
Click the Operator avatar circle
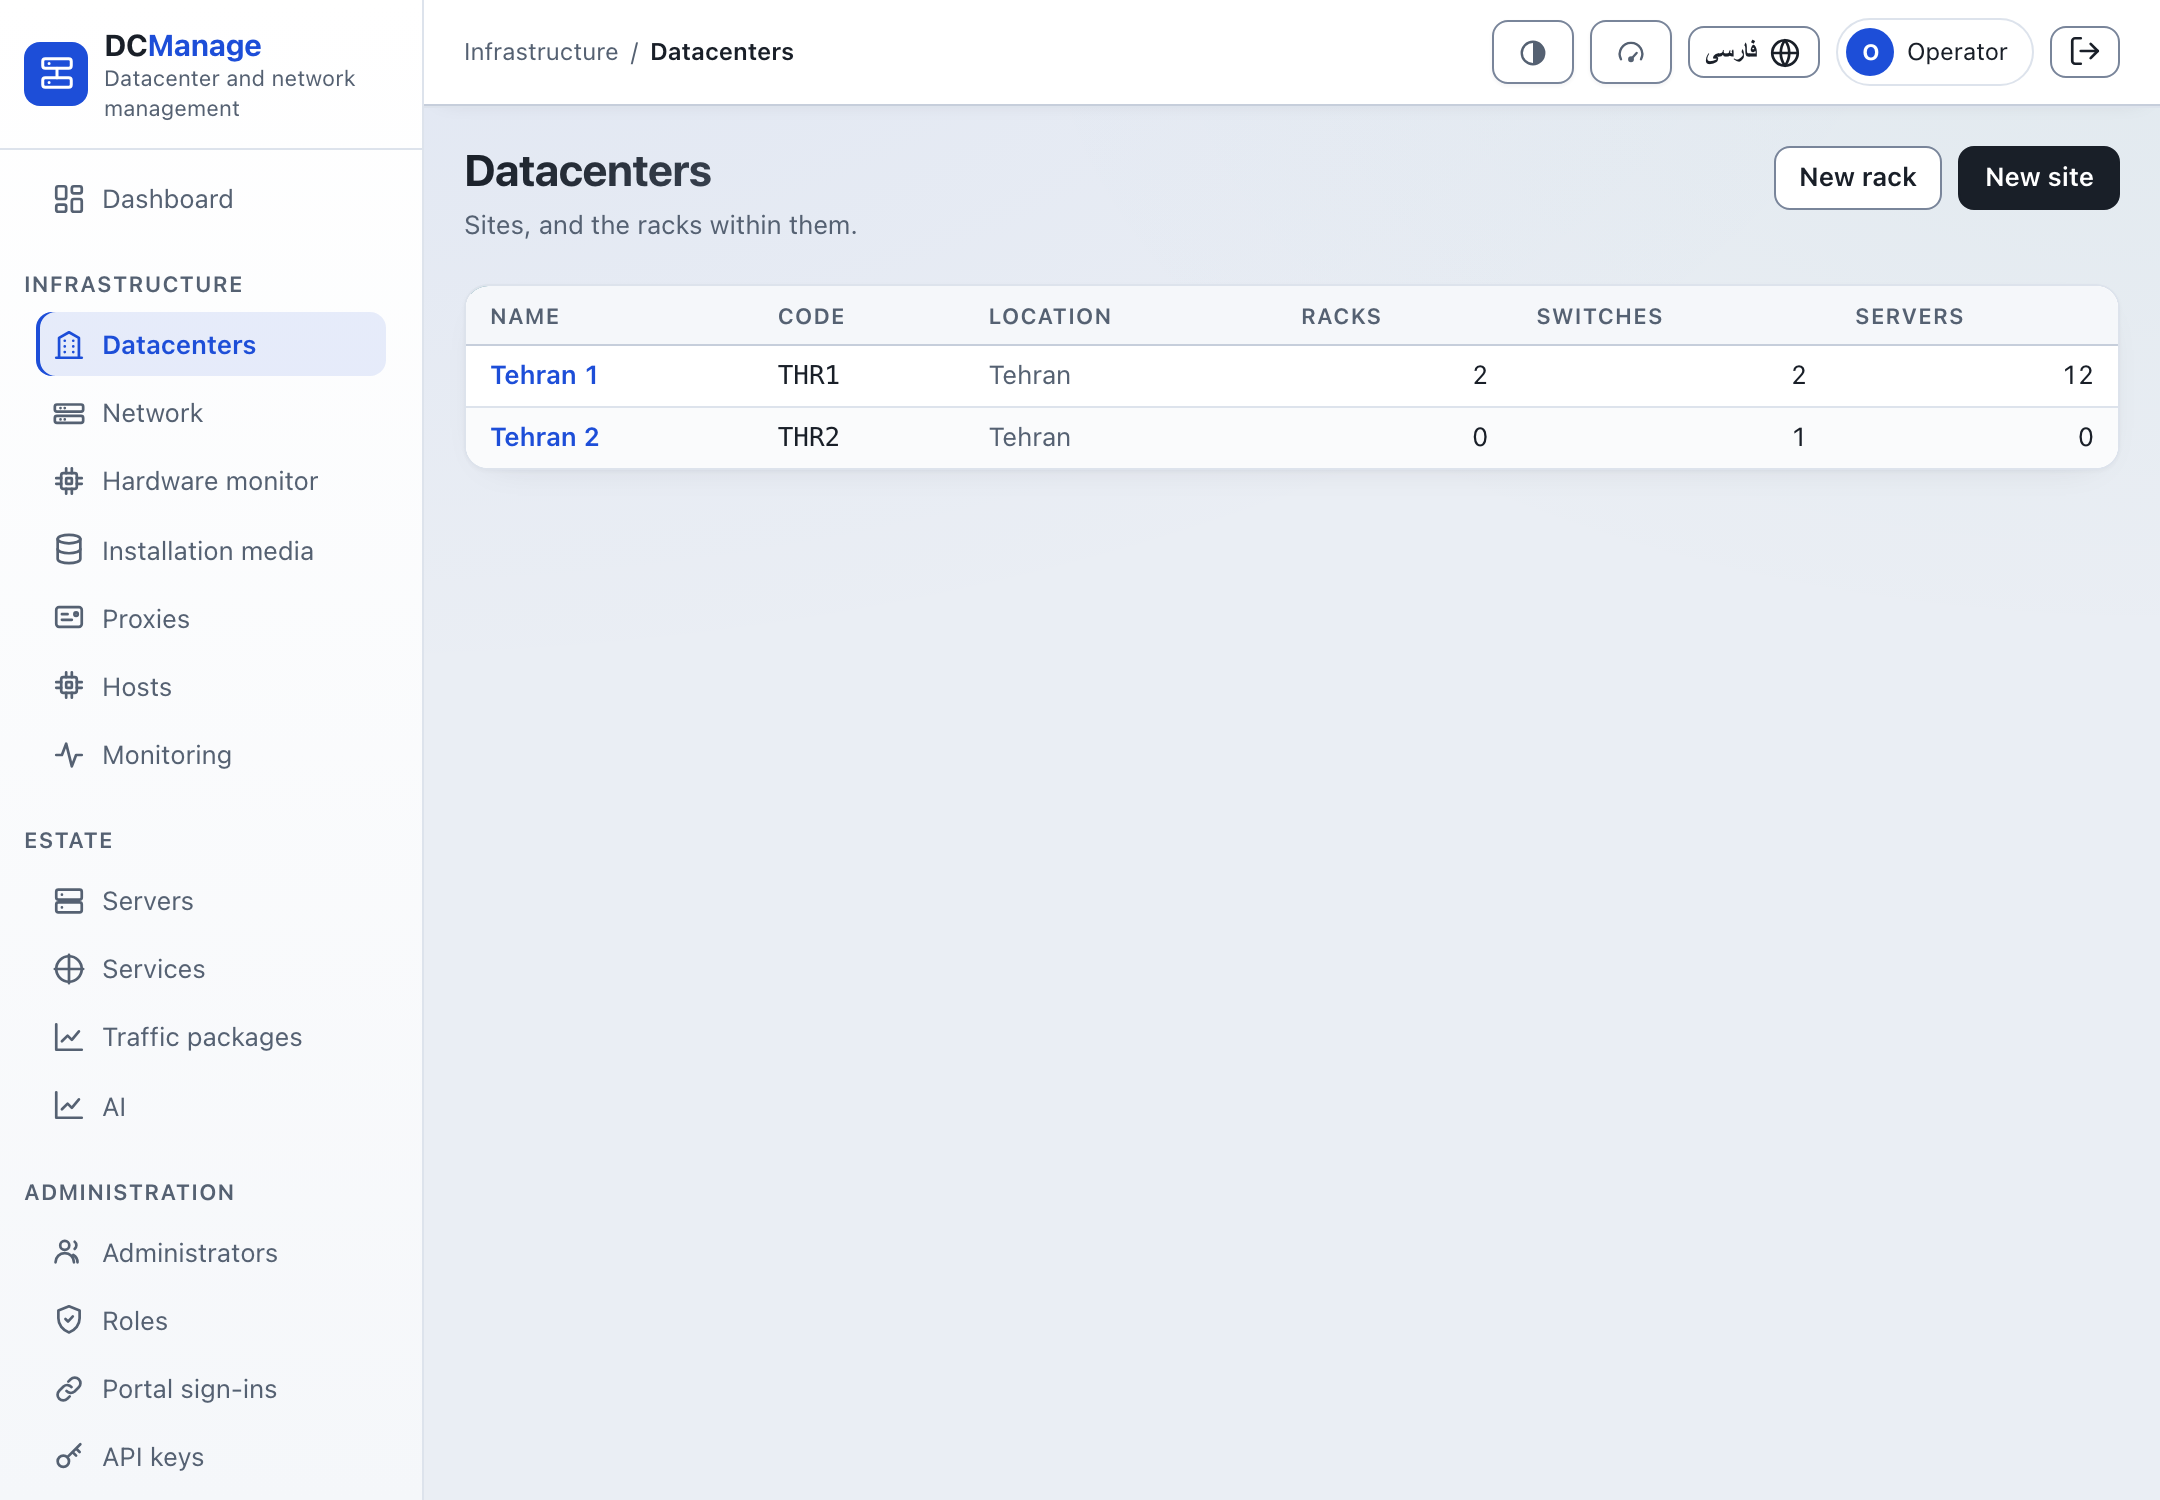(1870, 52)
